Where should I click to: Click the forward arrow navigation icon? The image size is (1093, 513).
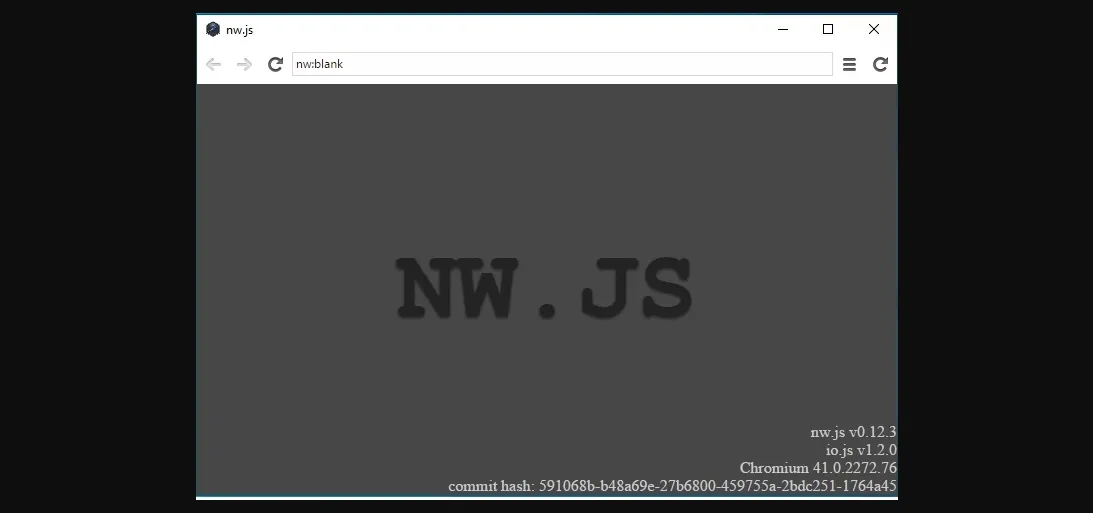244,65
